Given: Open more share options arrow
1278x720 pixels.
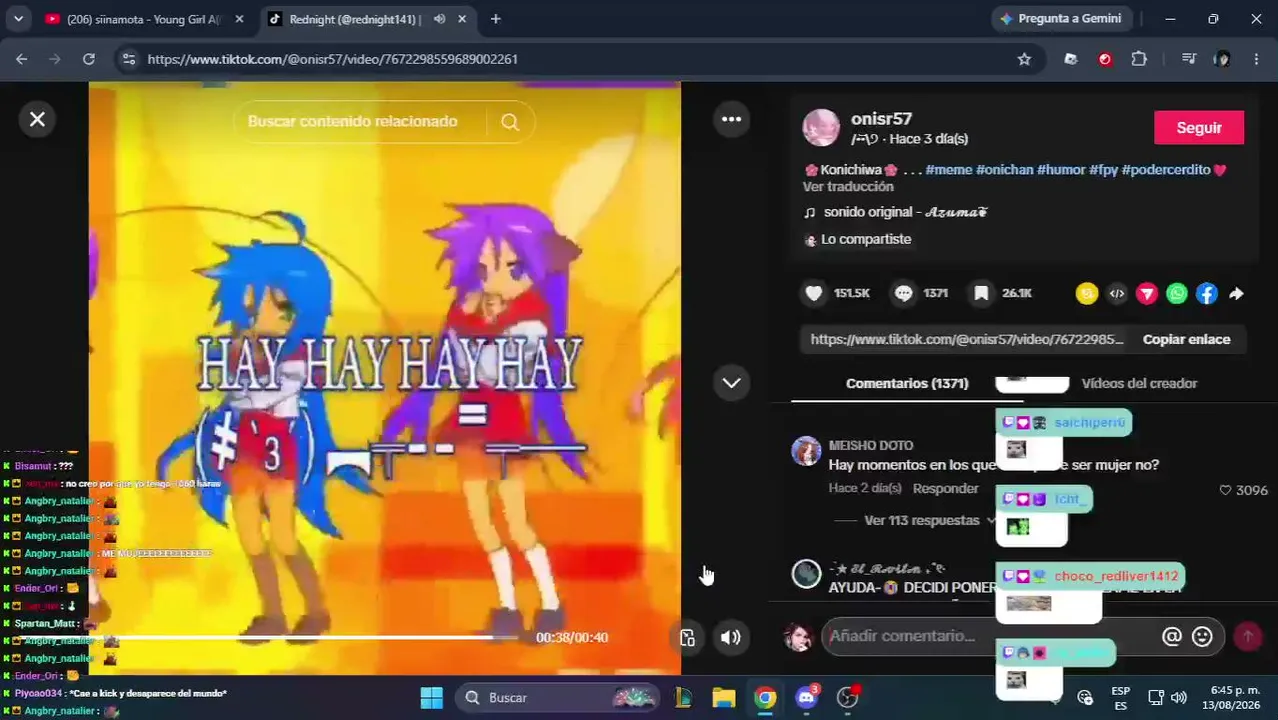Looking at the screenshot, I should (1236, 293).
